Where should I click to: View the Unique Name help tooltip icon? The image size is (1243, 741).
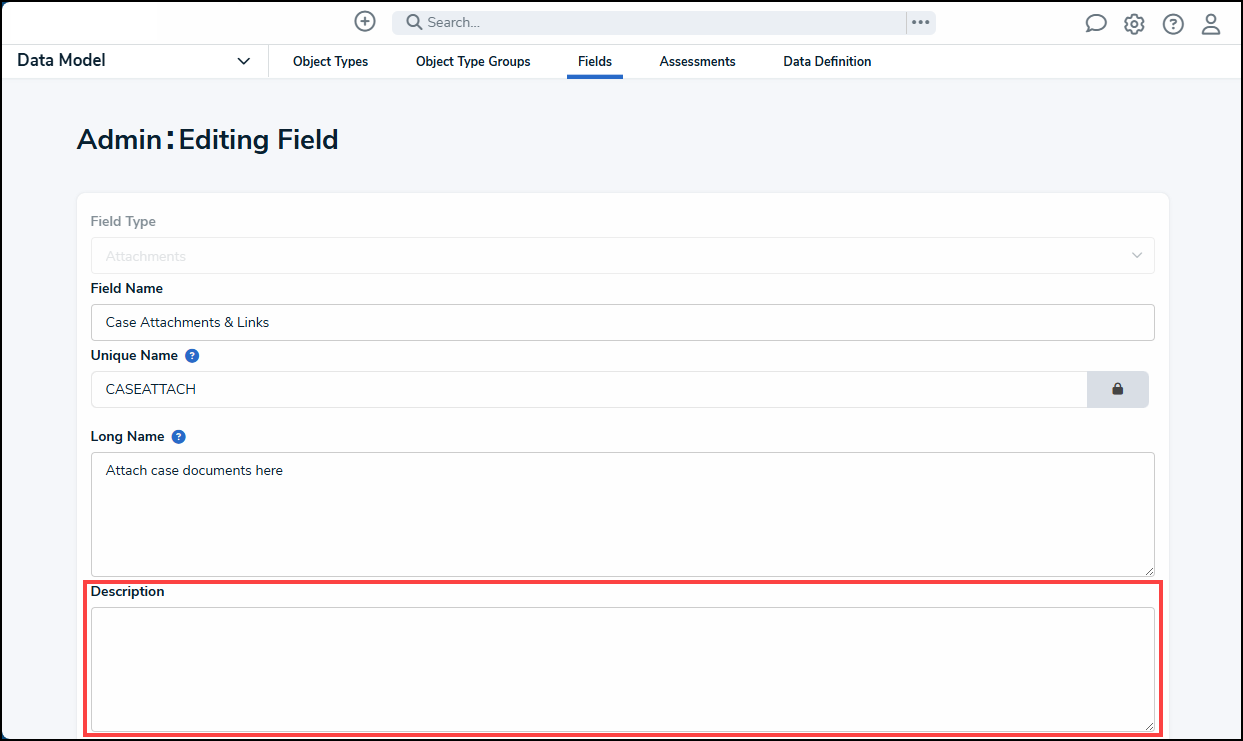(191, 355)
